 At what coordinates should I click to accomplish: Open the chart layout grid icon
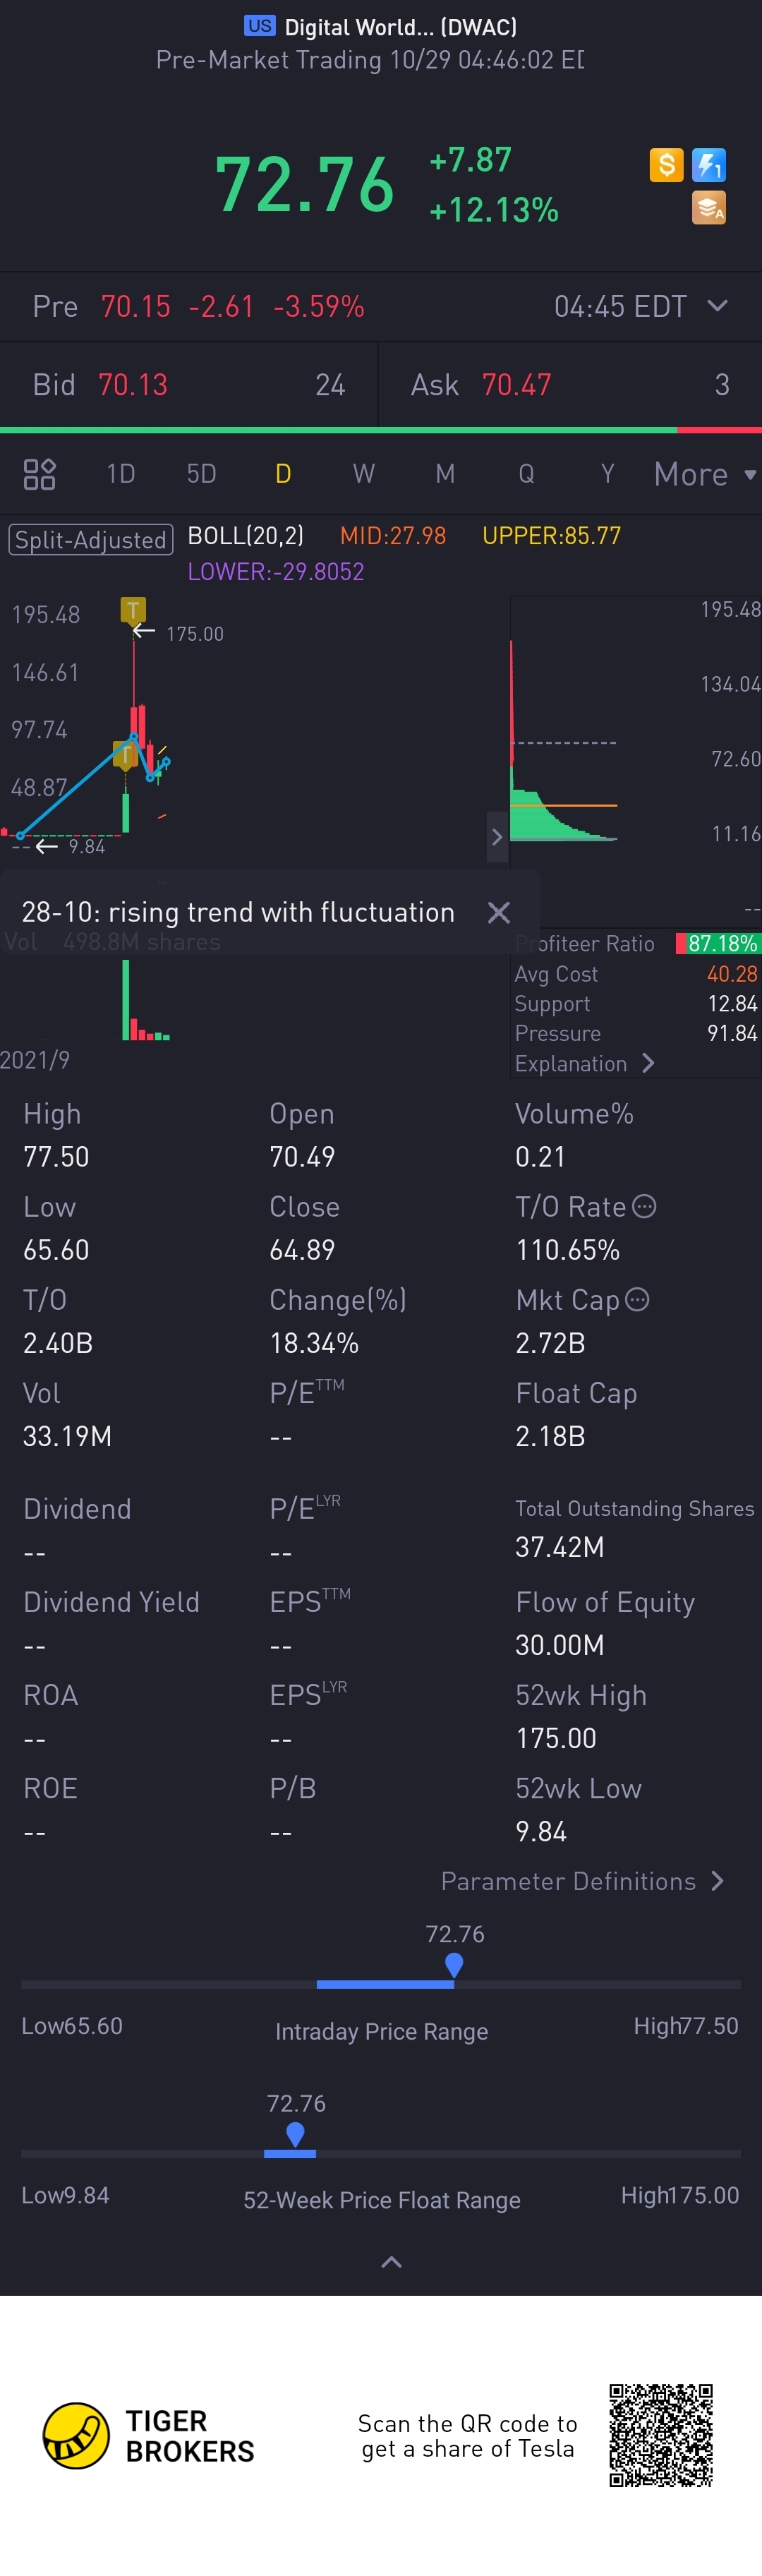pyautogui.click(x=39, y=474)
